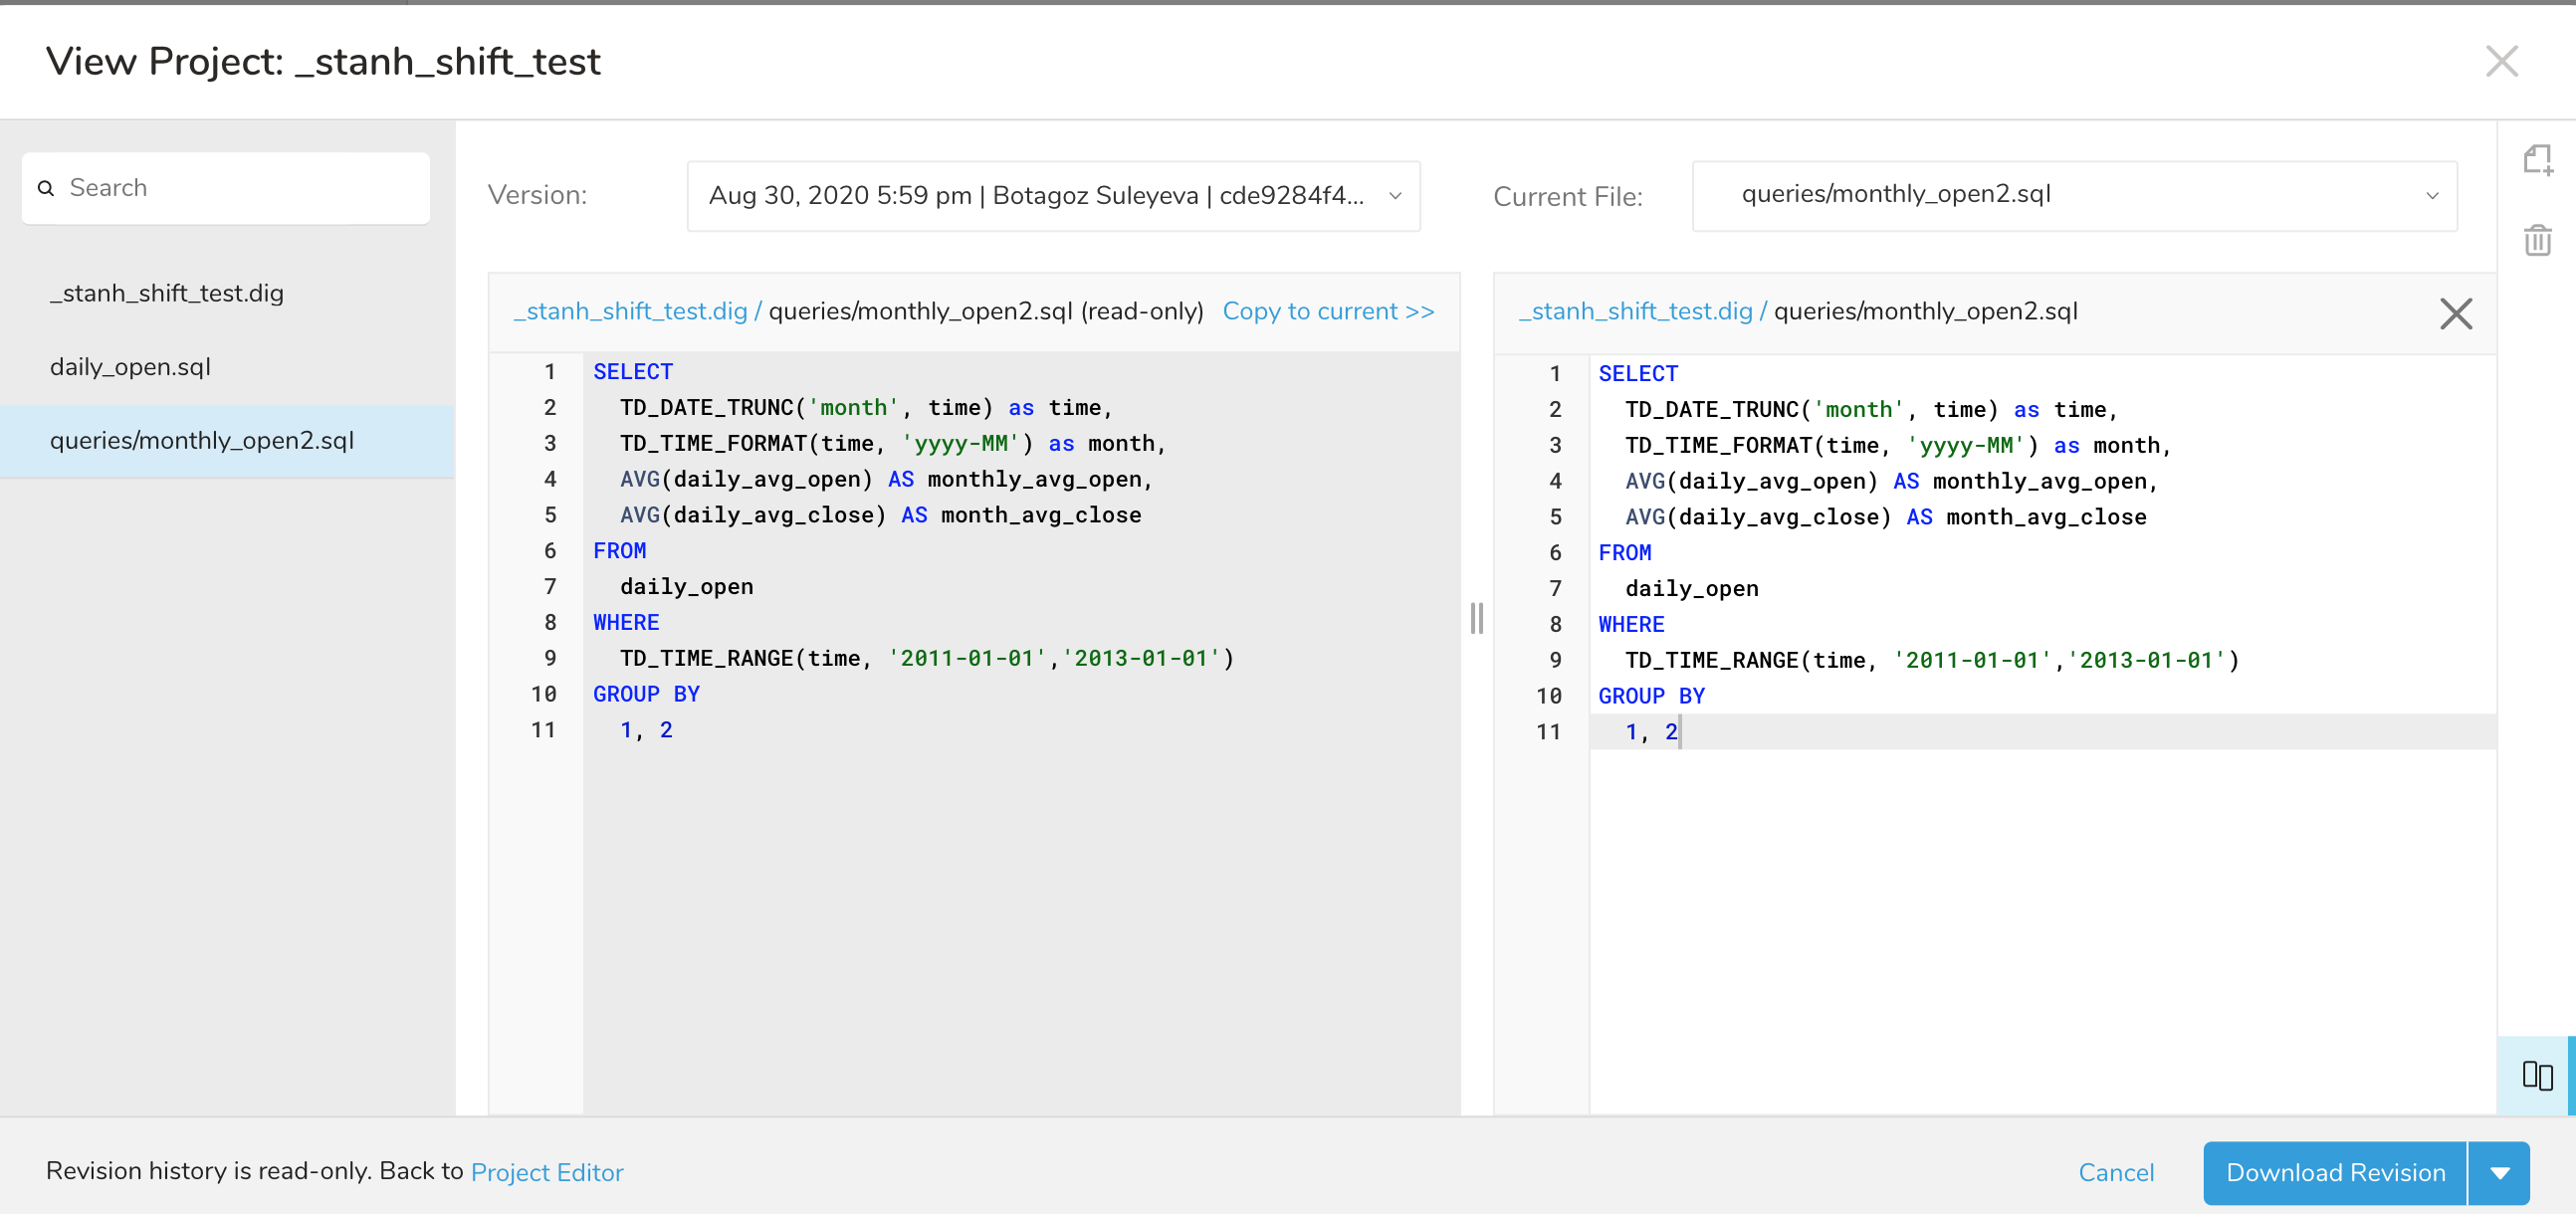Click the search magnifier icon
The width and height of the screenshot is (2576, 1214).
46,188
